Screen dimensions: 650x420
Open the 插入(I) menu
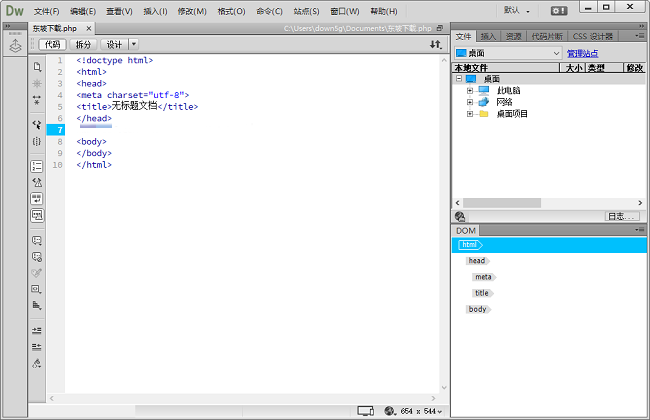click(x=155, y=11)
